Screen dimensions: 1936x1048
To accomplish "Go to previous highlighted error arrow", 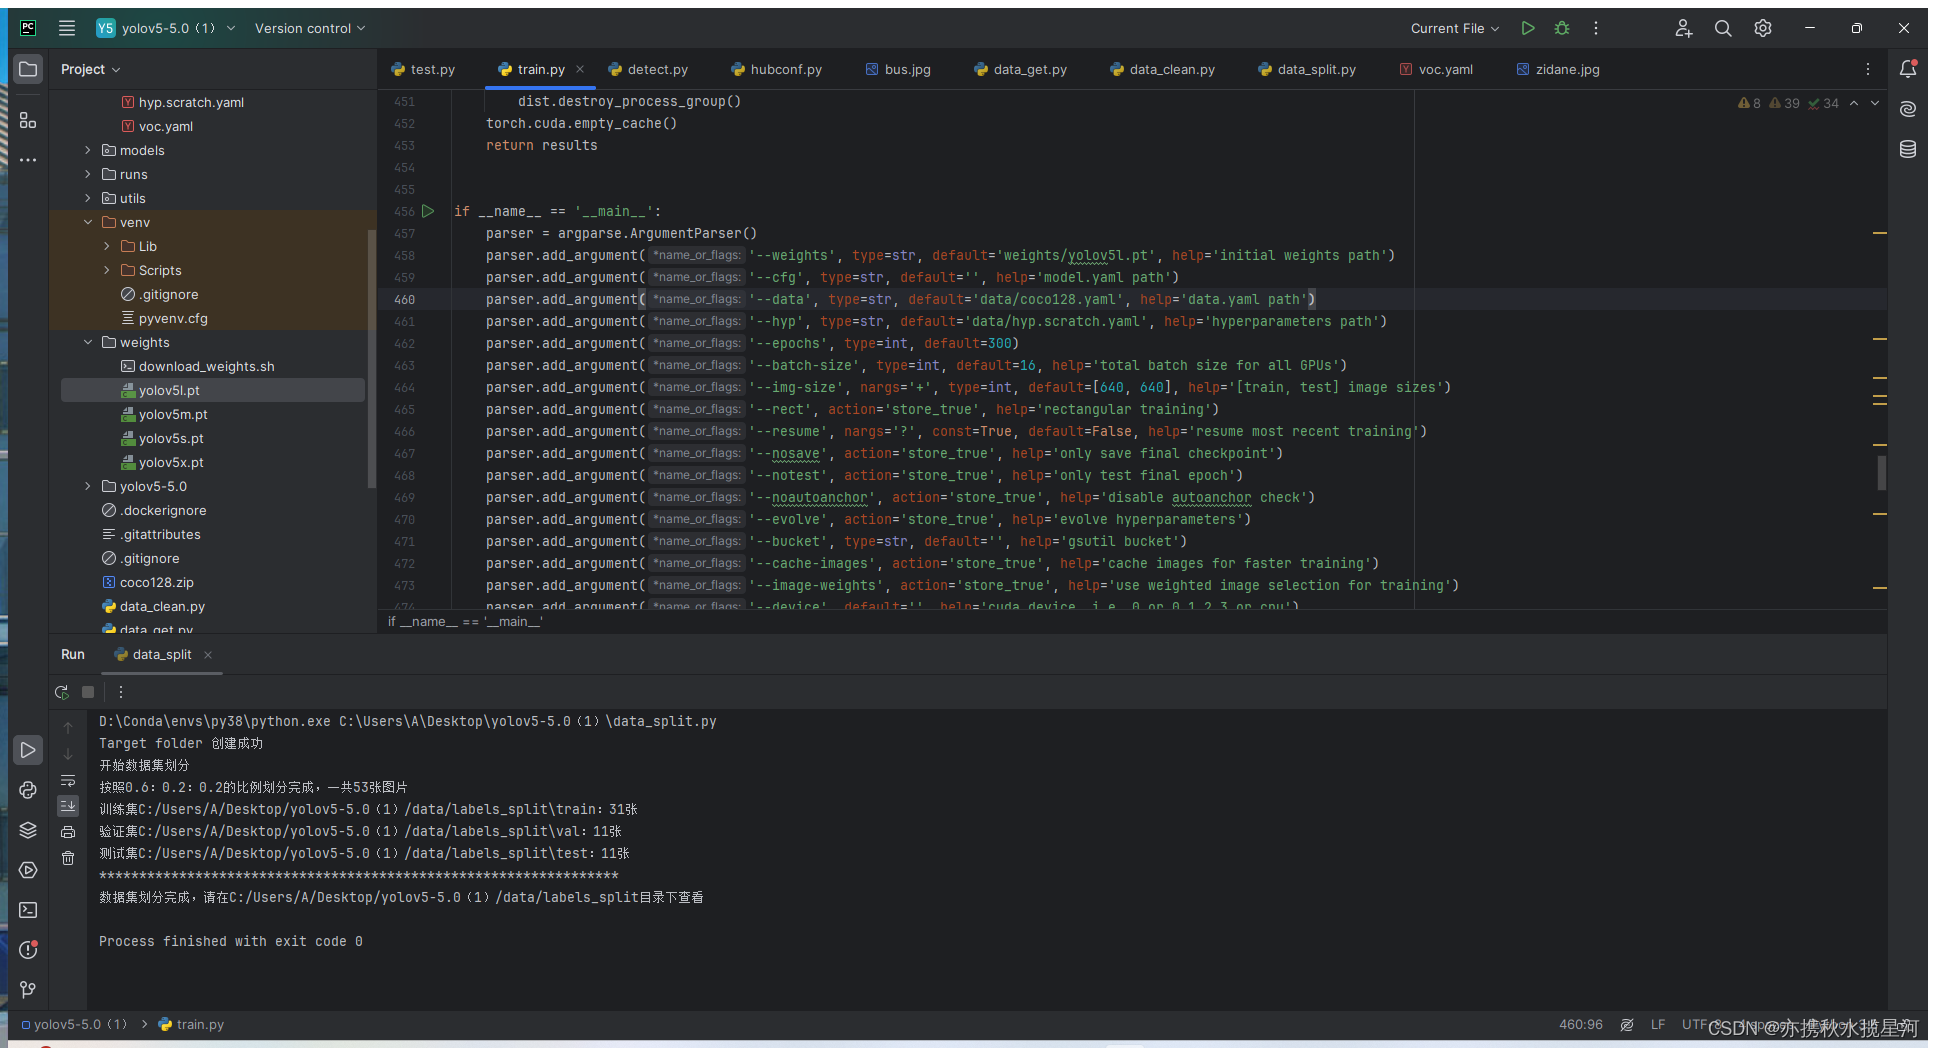I will 1854,103.
